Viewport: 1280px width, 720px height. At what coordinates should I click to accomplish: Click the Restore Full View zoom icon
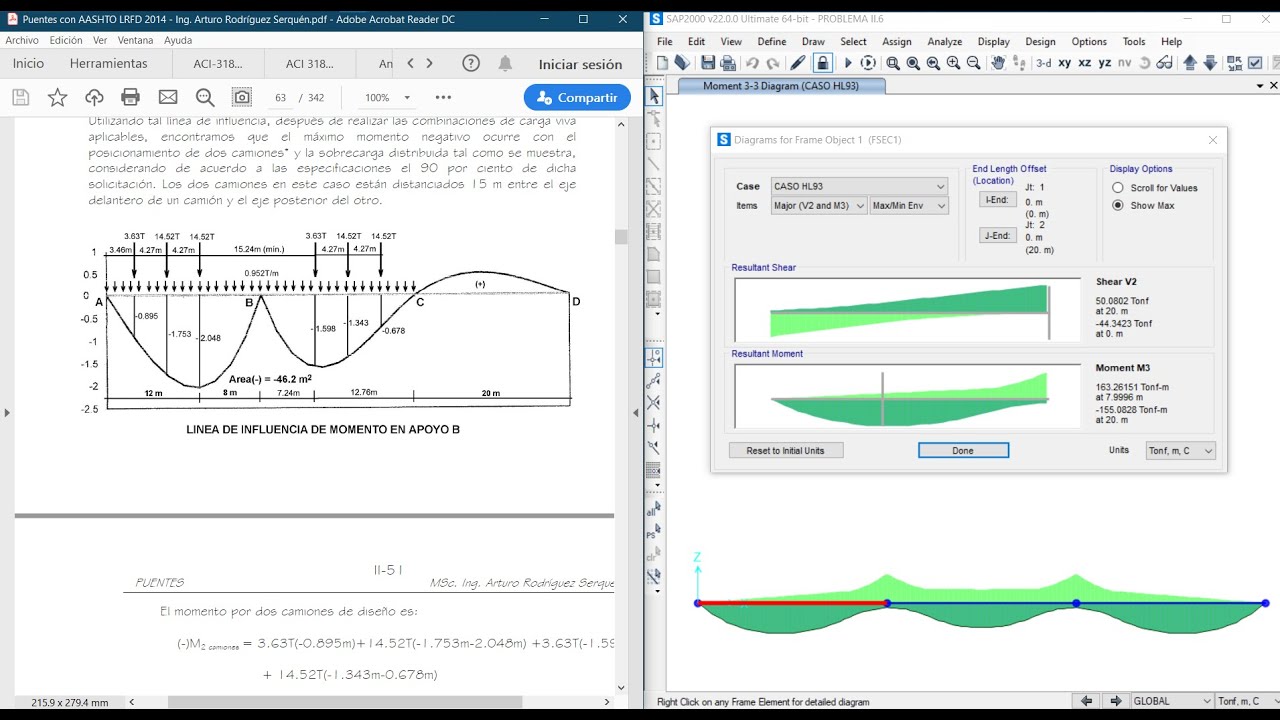[913, 63]
